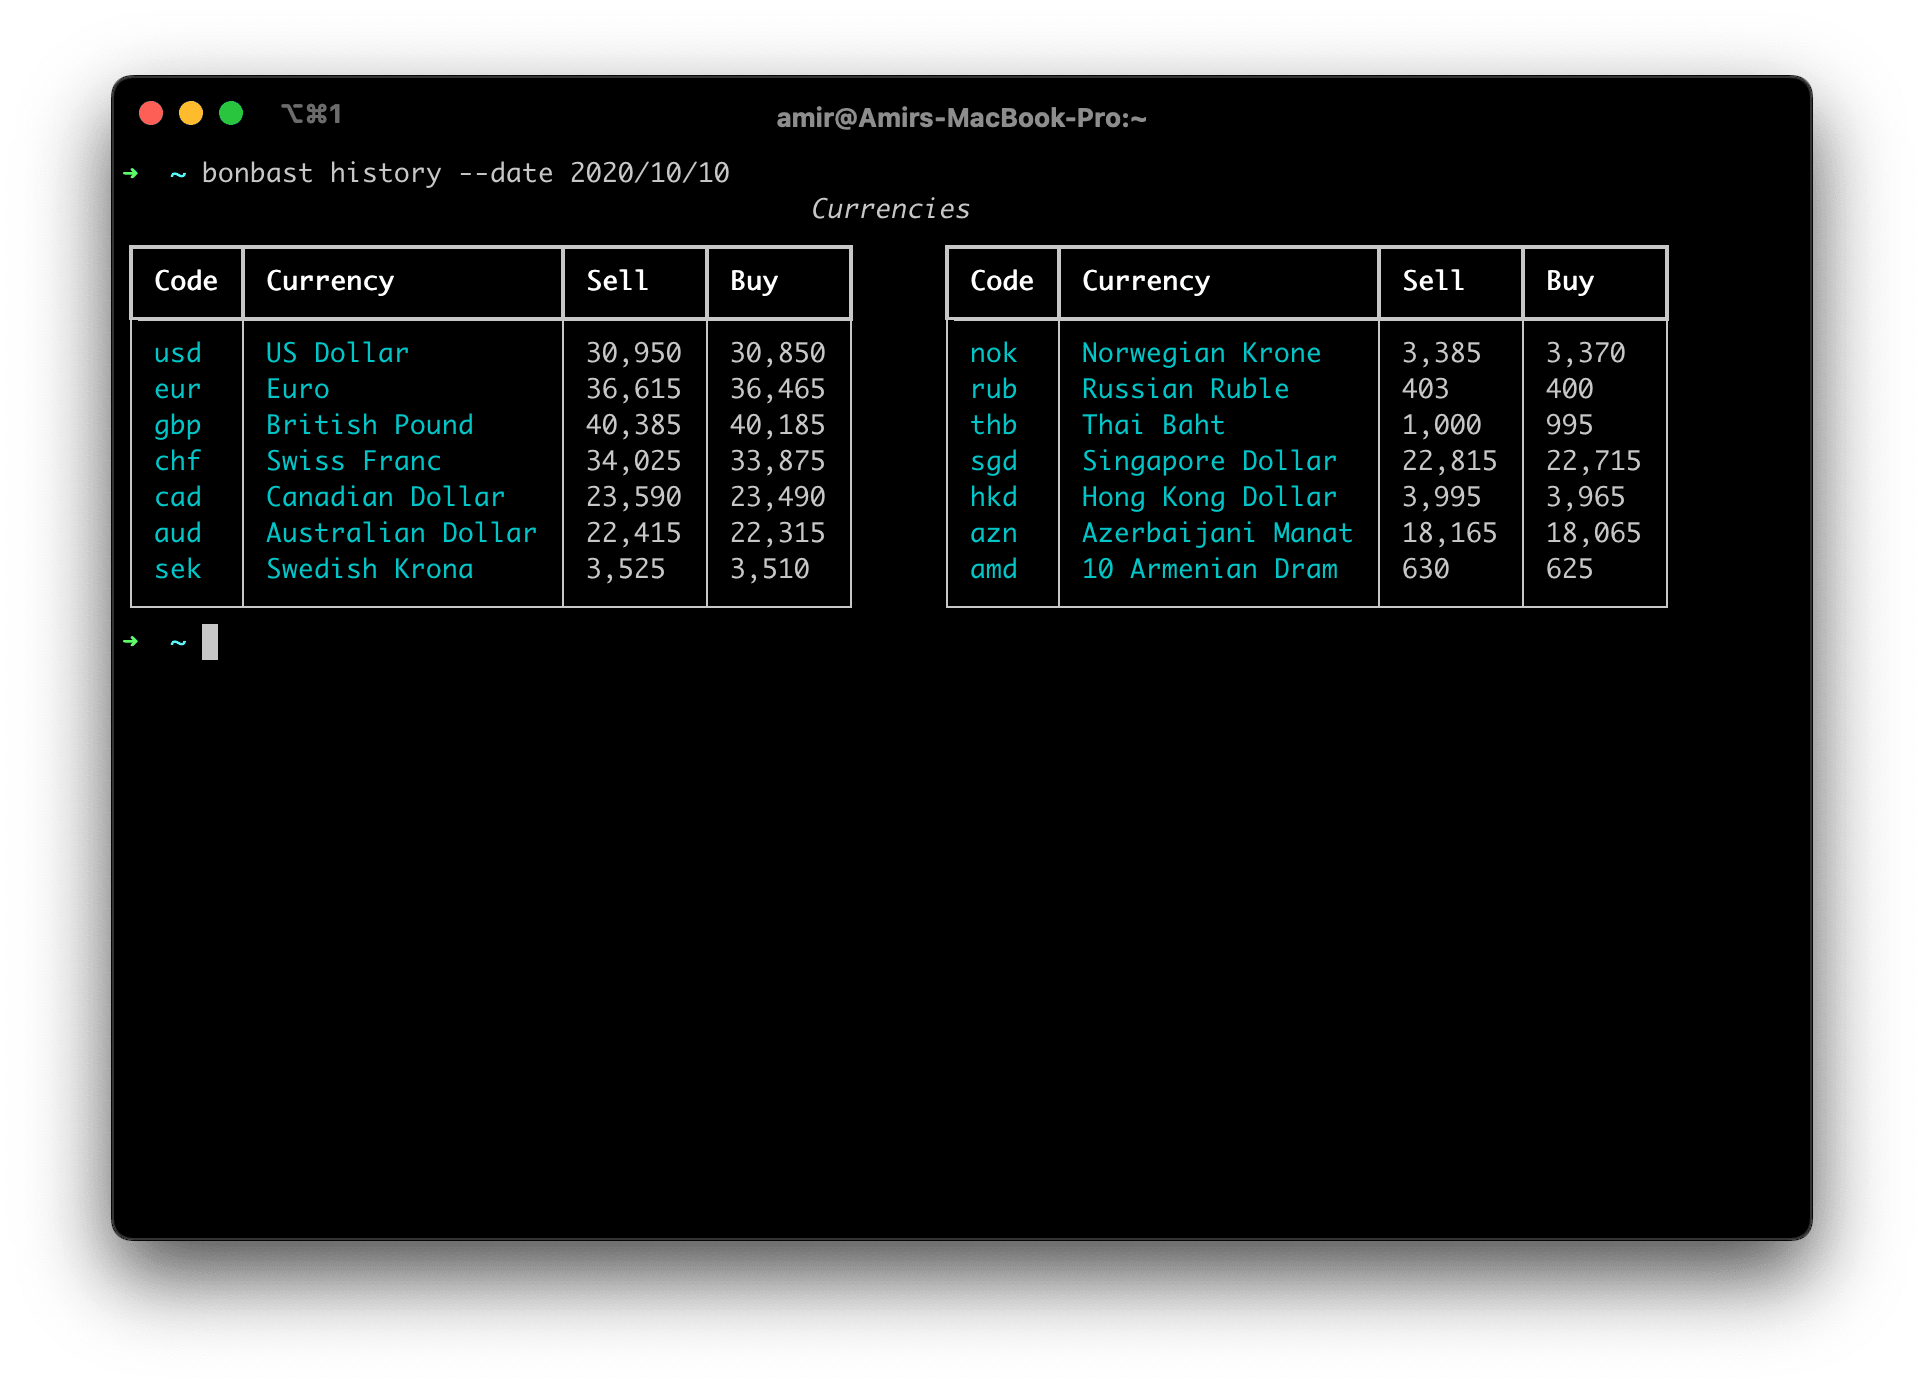This screenshot has width=1924, height=1388.
Task: Click the Armenian Dram buy value 625
Action: coord(1570,569)
